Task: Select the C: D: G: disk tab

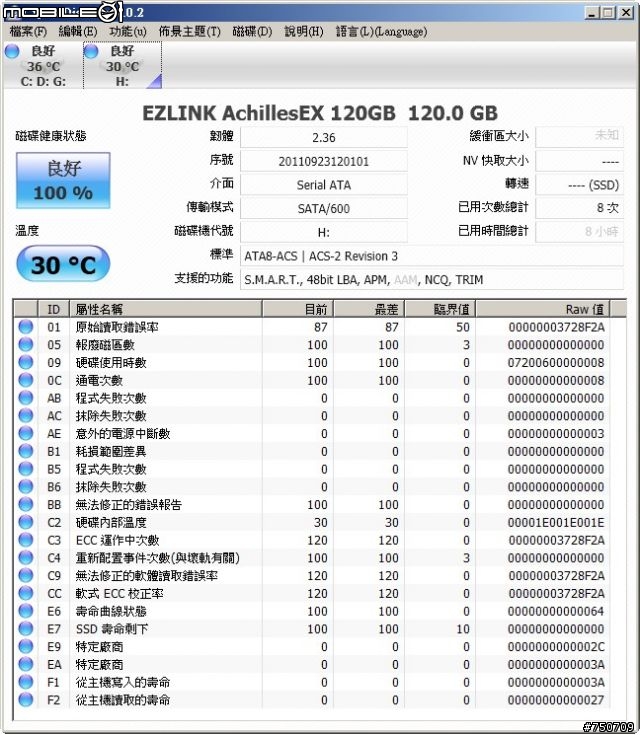Action: coord(43,65)
